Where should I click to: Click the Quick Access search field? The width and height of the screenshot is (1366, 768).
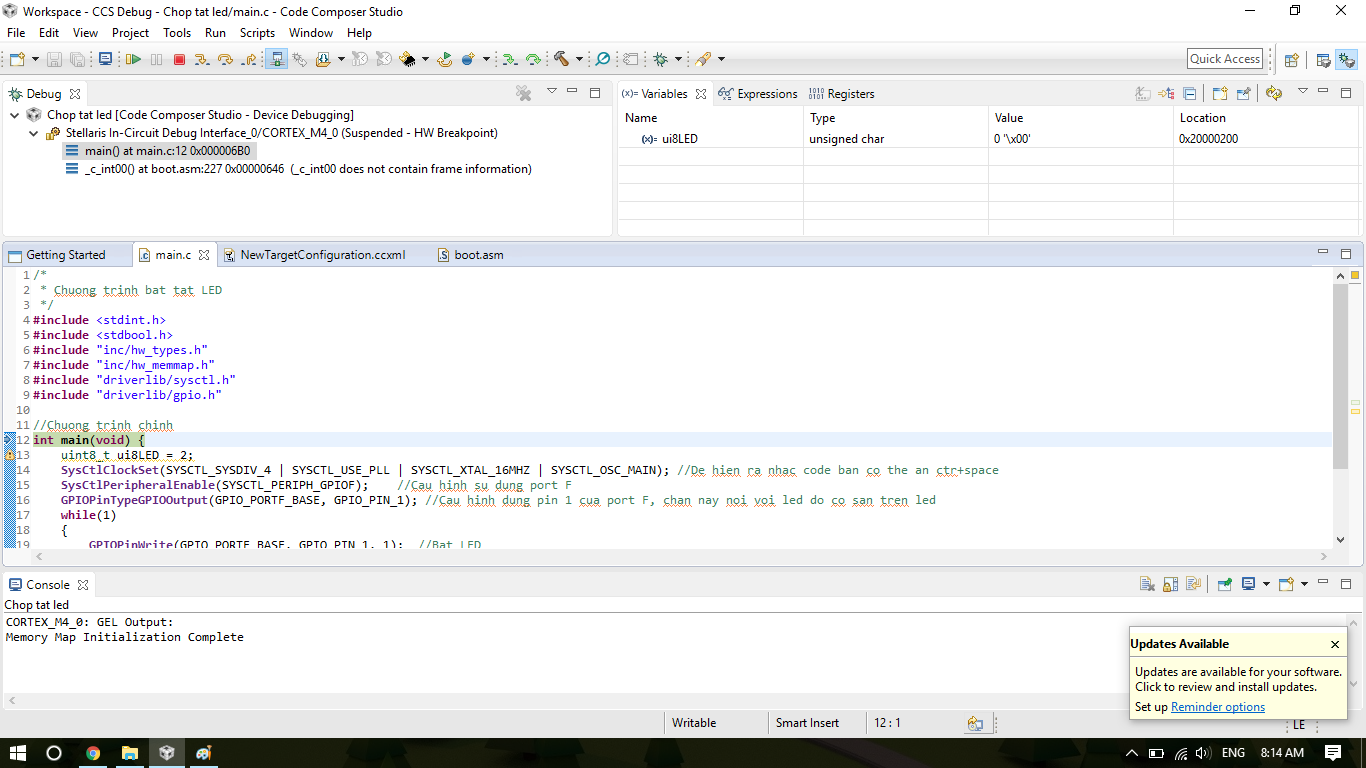pos(1225,59)
